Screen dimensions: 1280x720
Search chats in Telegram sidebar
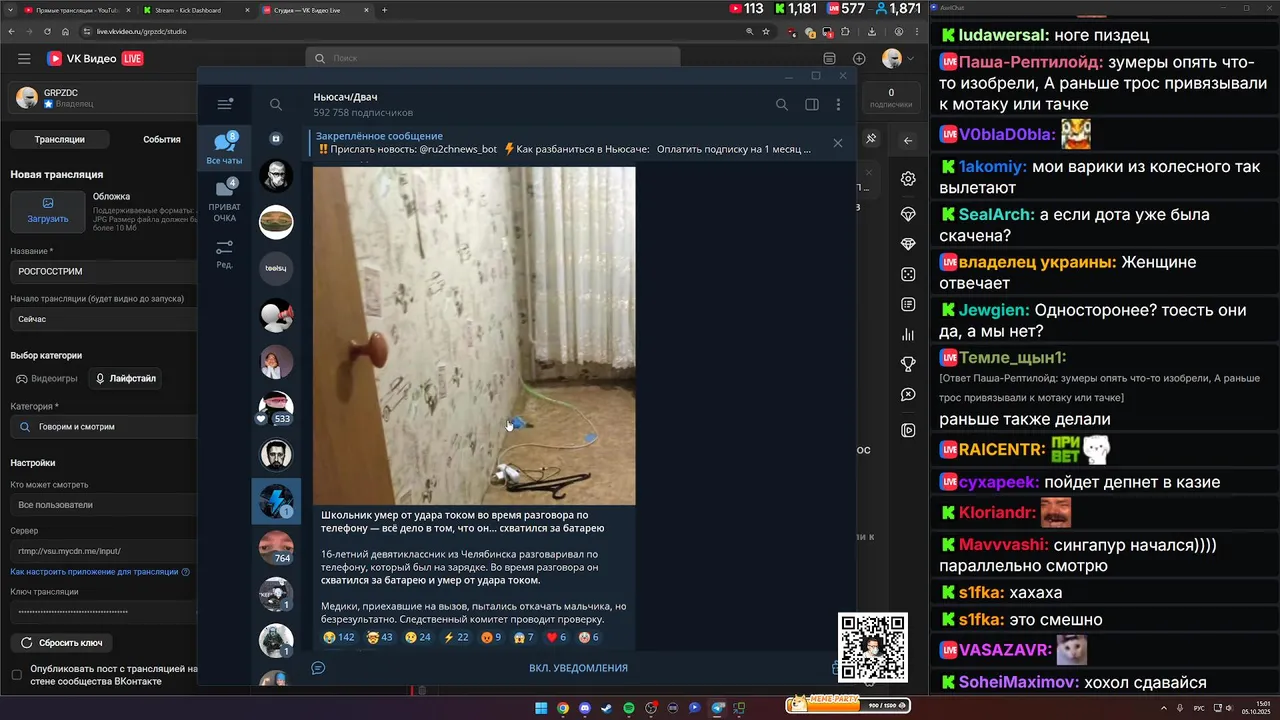[276, 104]
